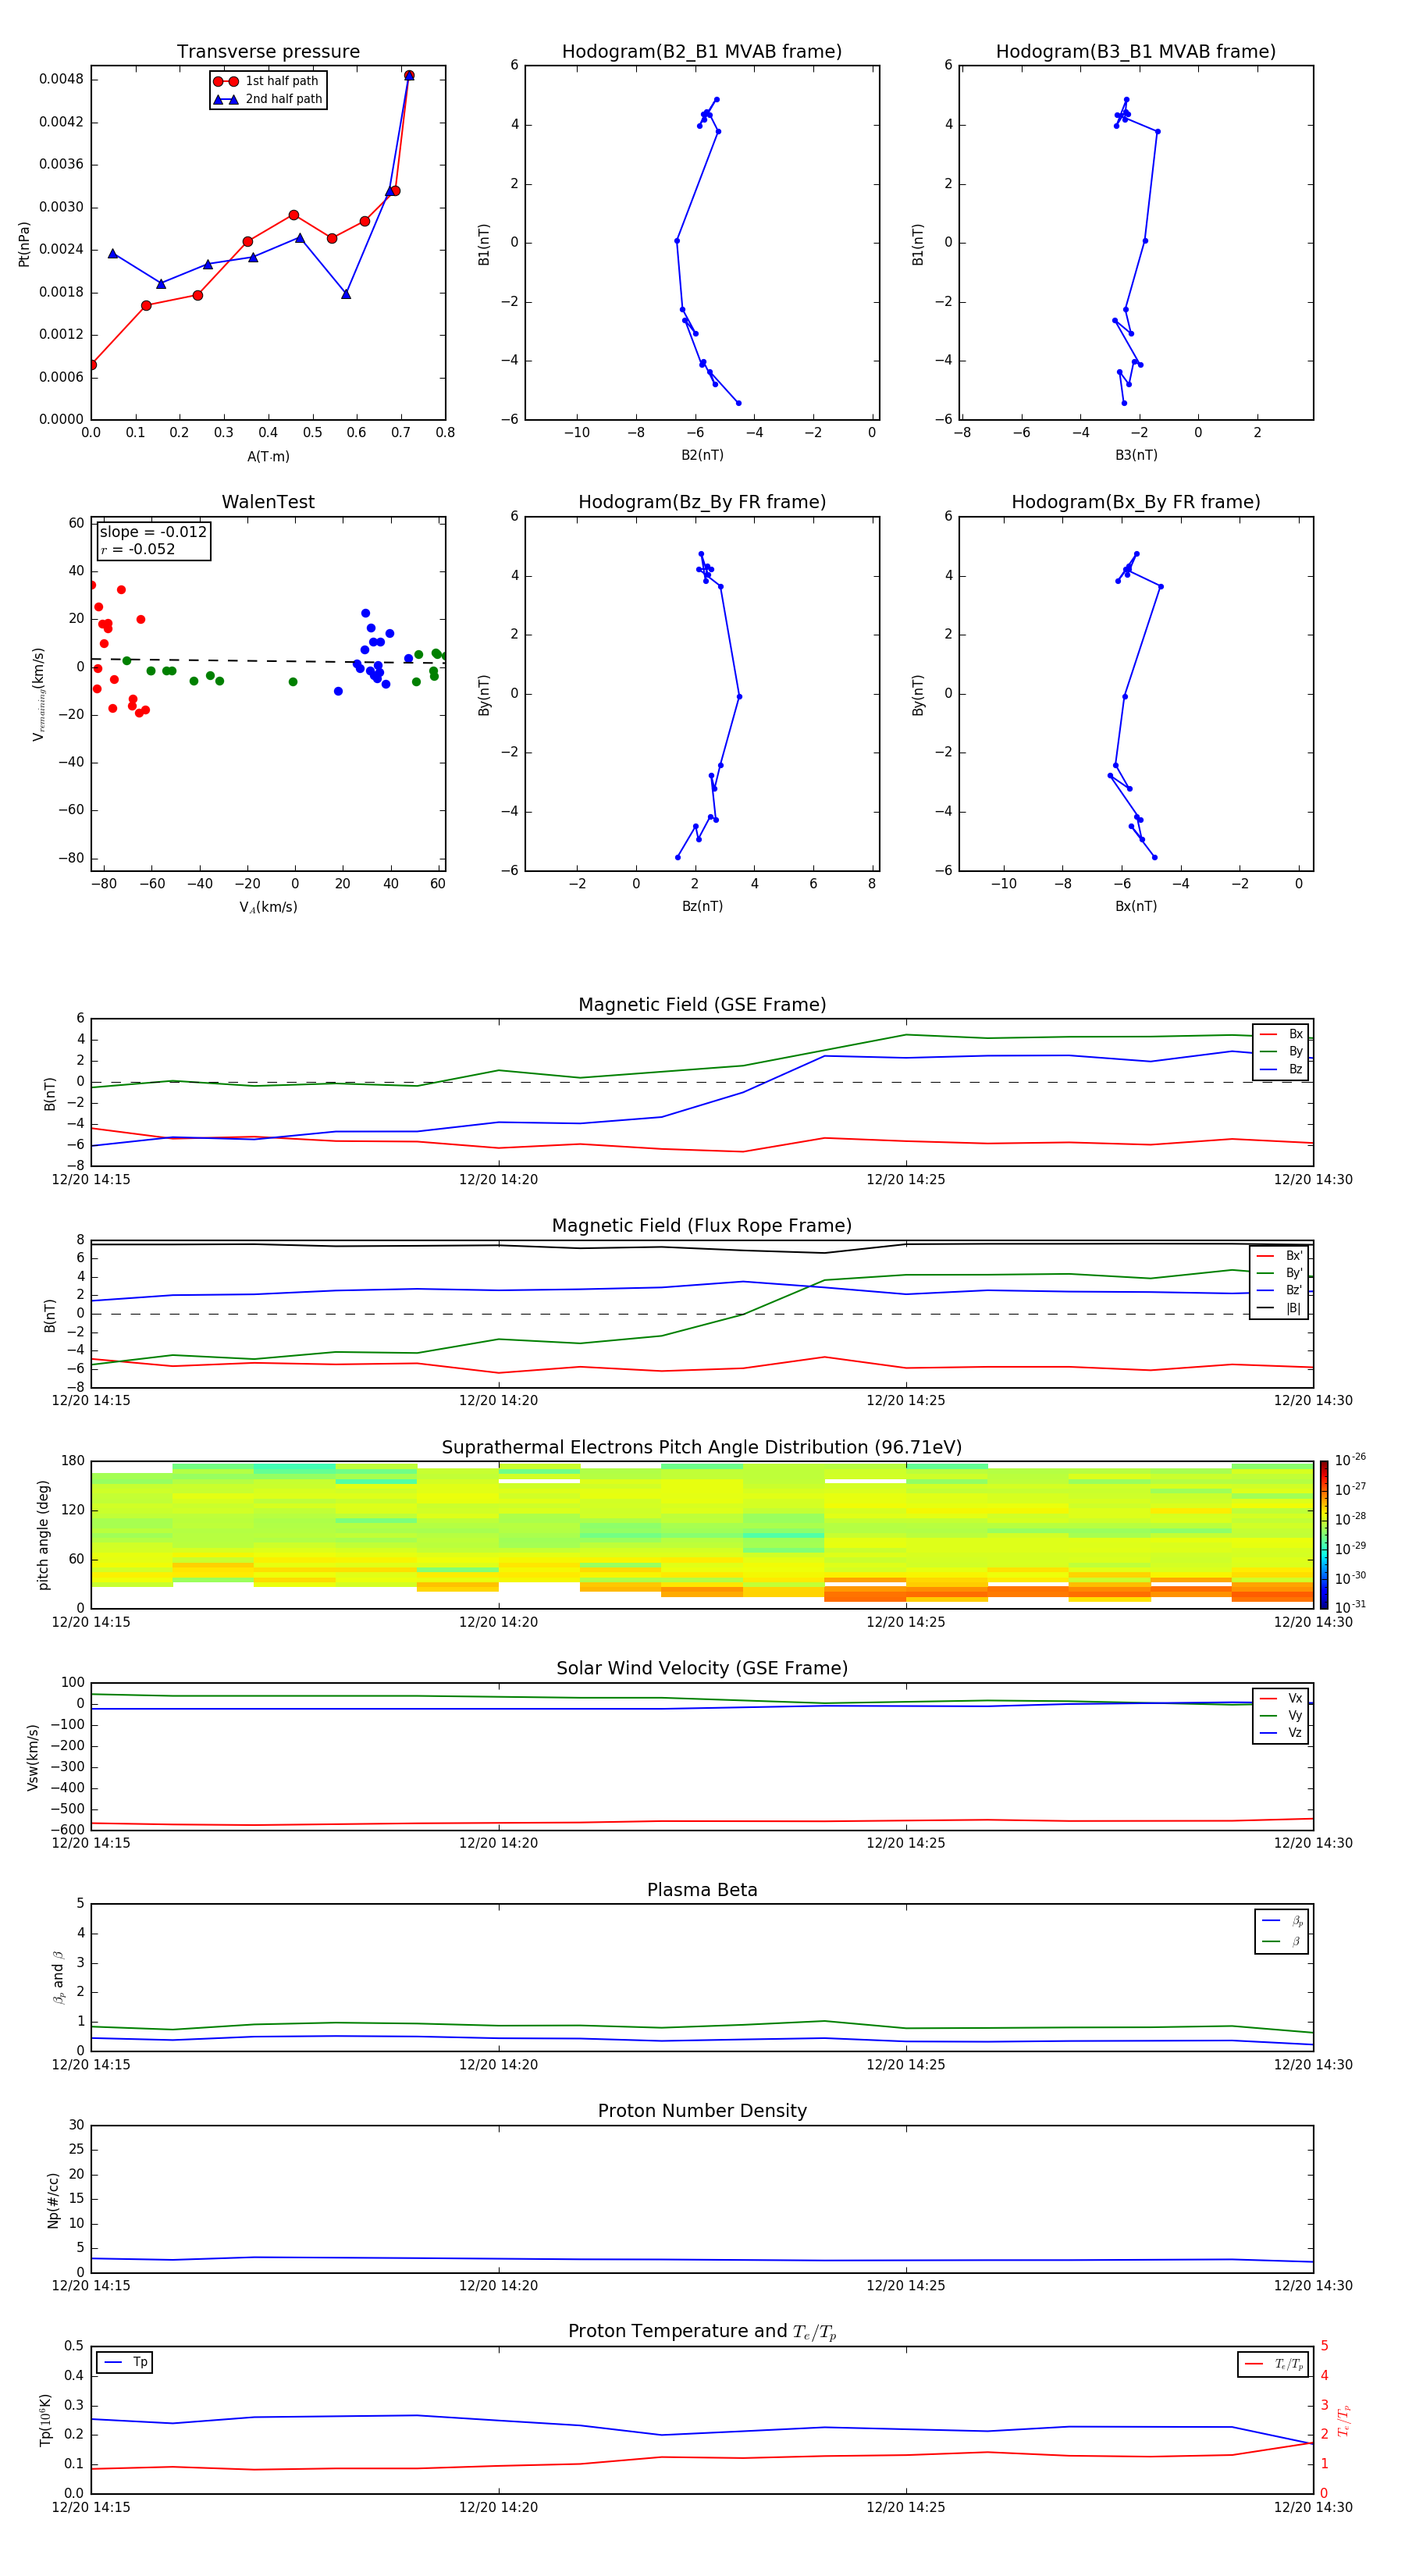Click the 'Transverse pressure' plot title

[268, 52]
